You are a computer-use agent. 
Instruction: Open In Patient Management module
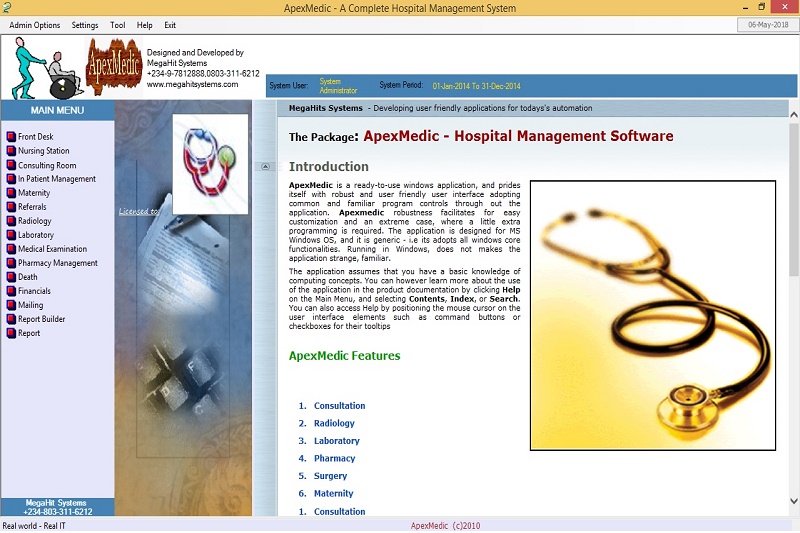tap(57, 179)
